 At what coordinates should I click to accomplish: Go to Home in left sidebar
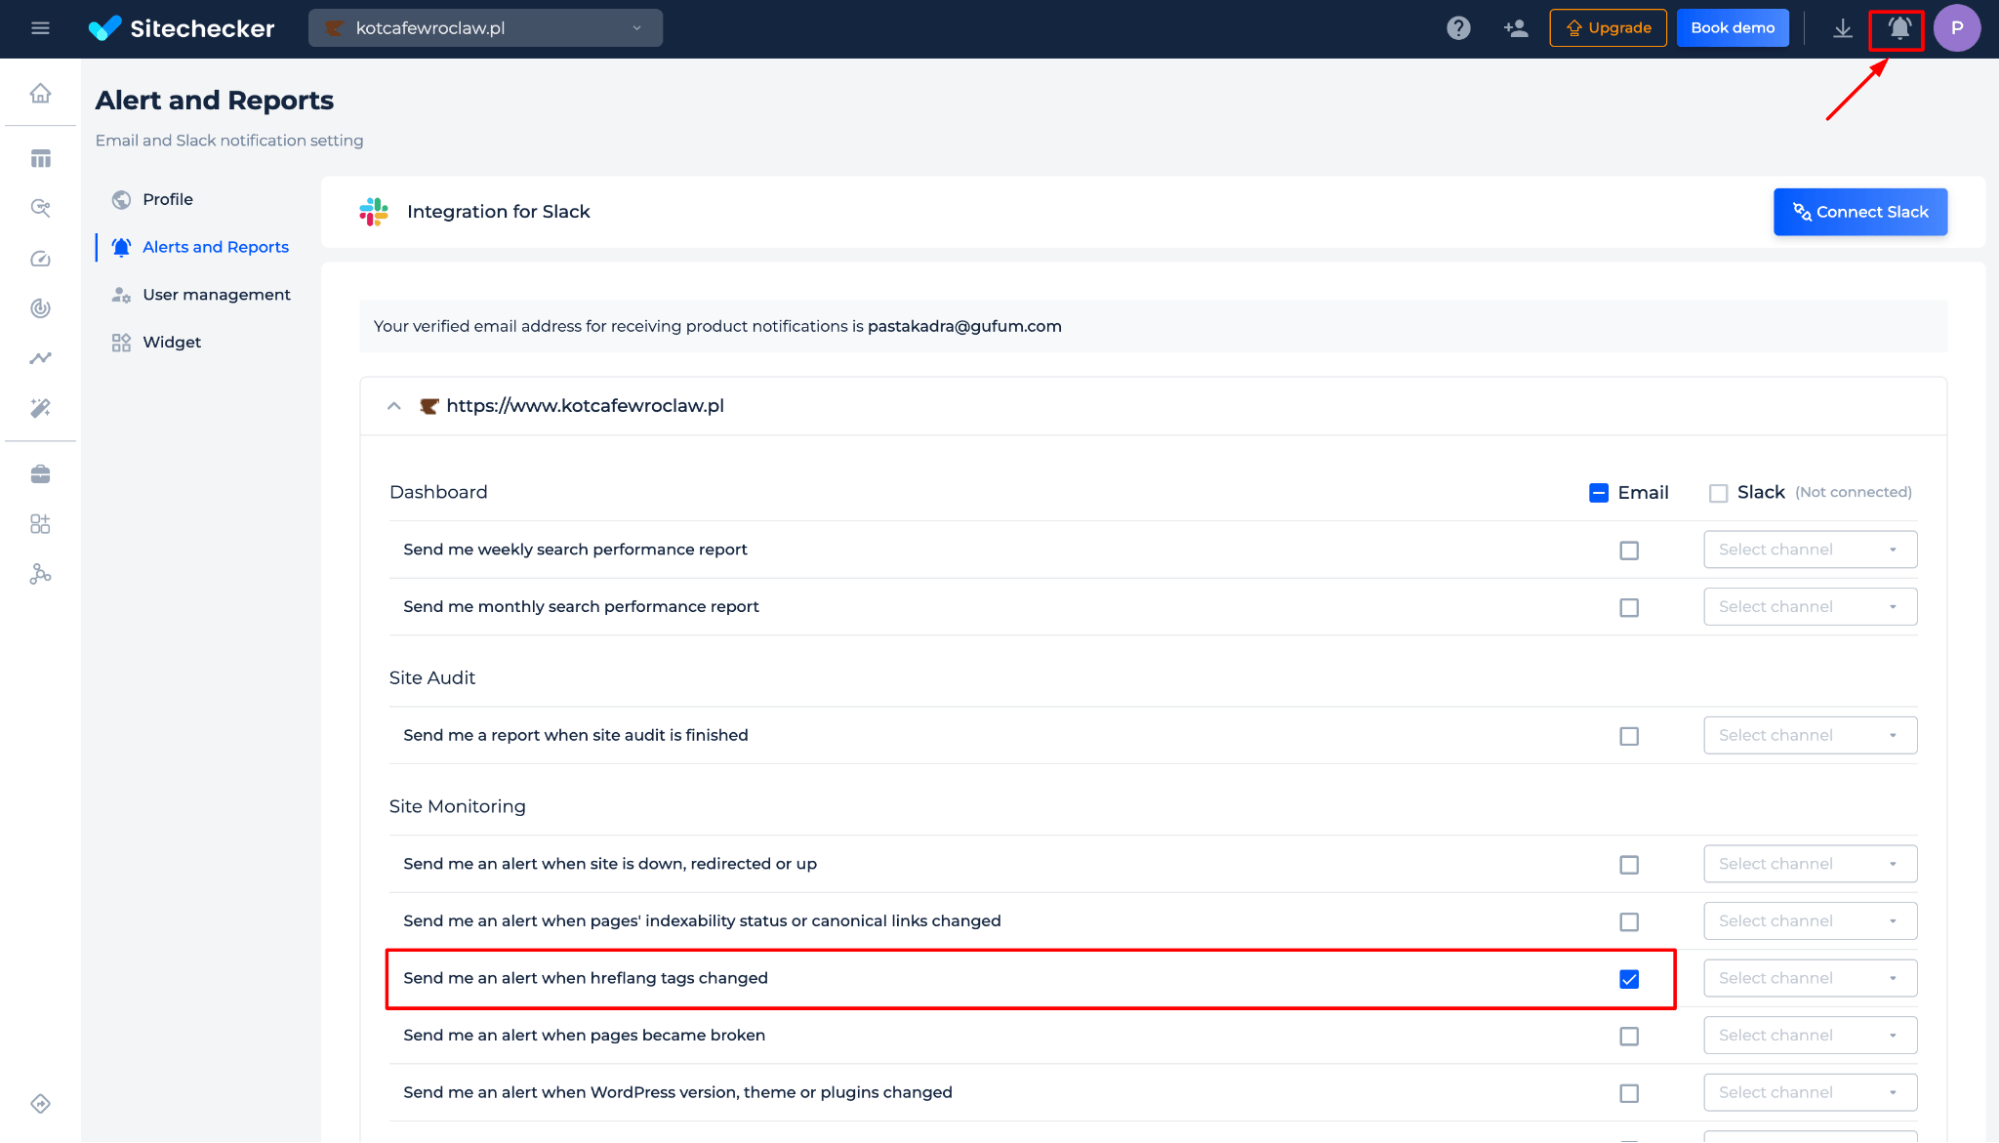[40, 93]
